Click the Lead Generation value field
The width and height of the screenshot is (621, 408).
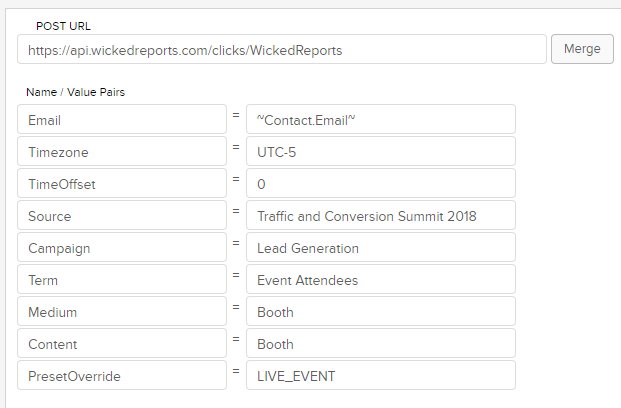380,247
